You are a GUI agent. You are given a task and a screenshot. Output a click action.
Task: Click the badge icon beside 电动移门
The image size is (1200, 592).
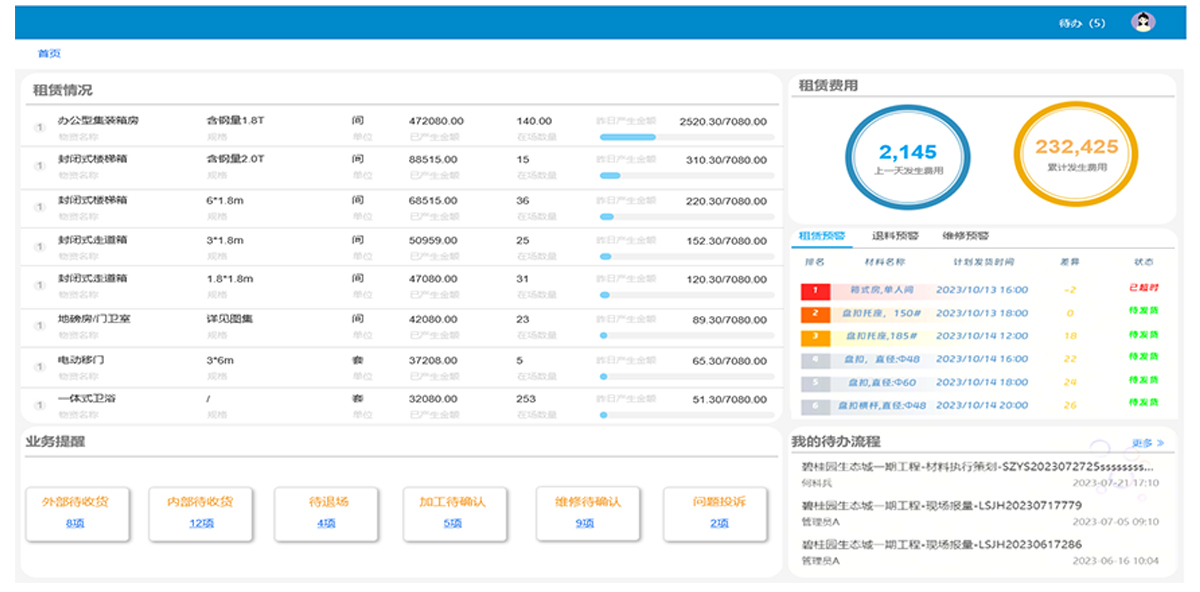pyautogui.click(x=38, y=364)
